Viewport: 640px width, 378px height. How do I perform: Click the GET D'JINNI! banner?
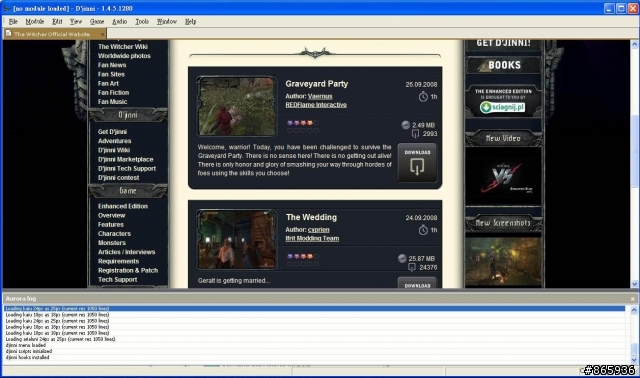(504, 44)
